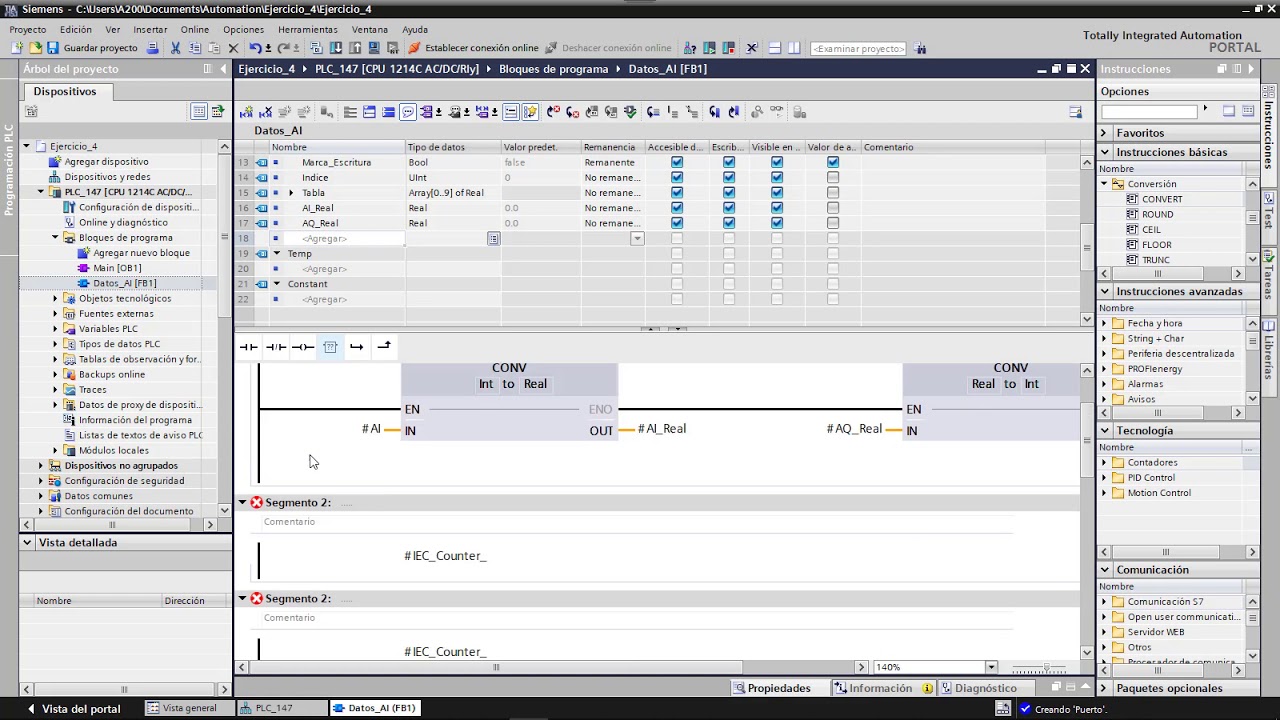Viewport: 1280px width, 720px height.
Task: Open the Proyecto menu
Action: tap(28, 29)
